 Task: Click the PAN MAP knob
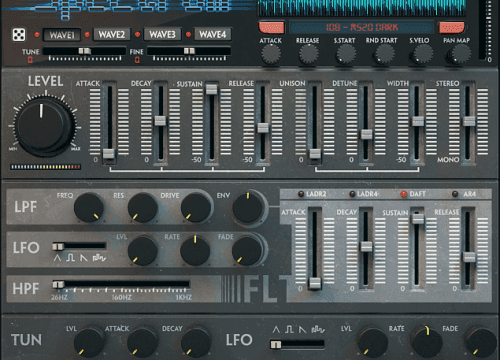pos(459,54)
